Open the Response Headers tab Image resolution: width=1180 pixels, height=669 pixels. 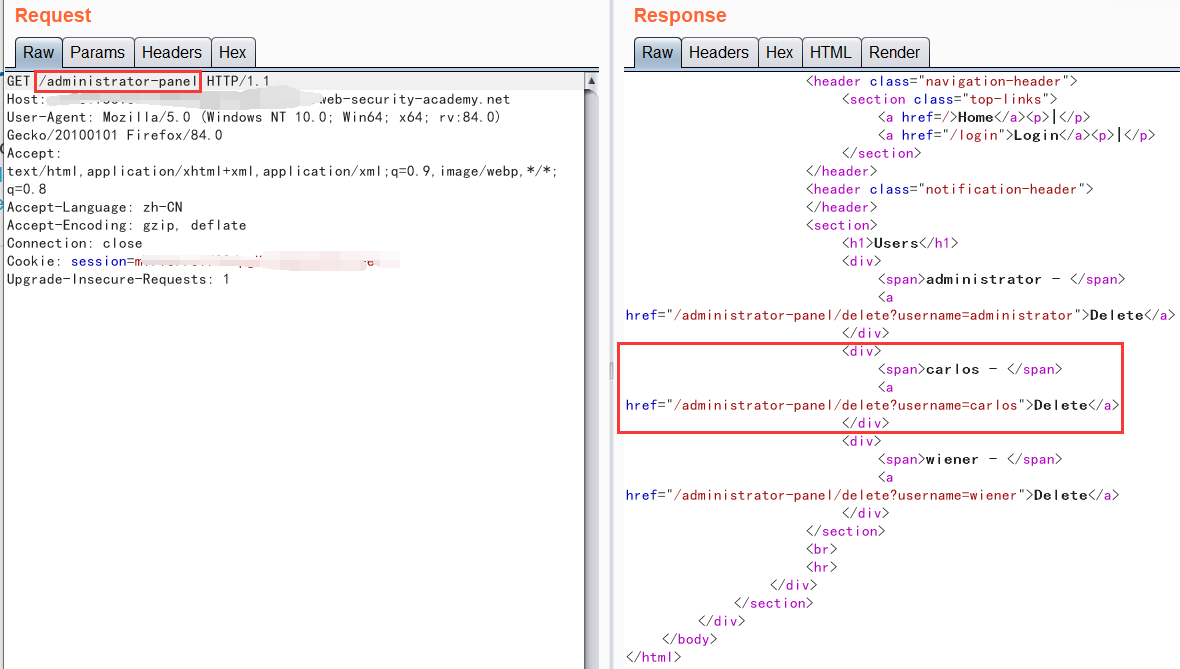tap(718, 53)
